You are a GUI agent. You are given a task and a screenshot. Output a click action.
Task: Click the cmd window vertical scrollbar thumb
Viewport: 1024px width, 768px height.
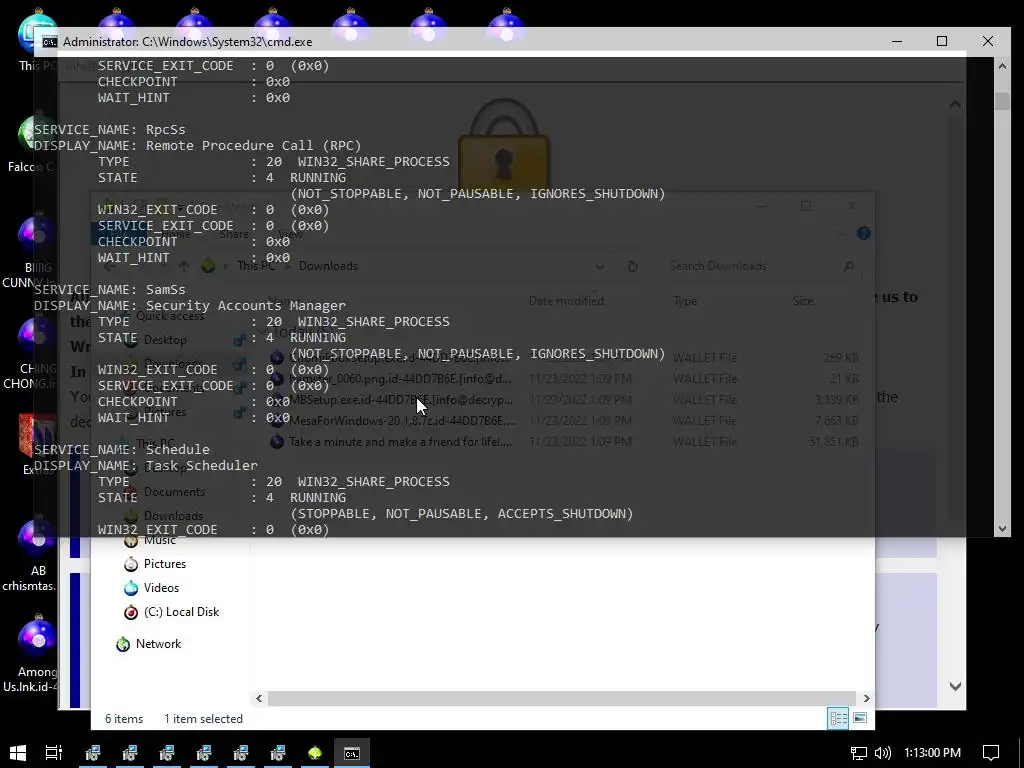coord(1002,101)
